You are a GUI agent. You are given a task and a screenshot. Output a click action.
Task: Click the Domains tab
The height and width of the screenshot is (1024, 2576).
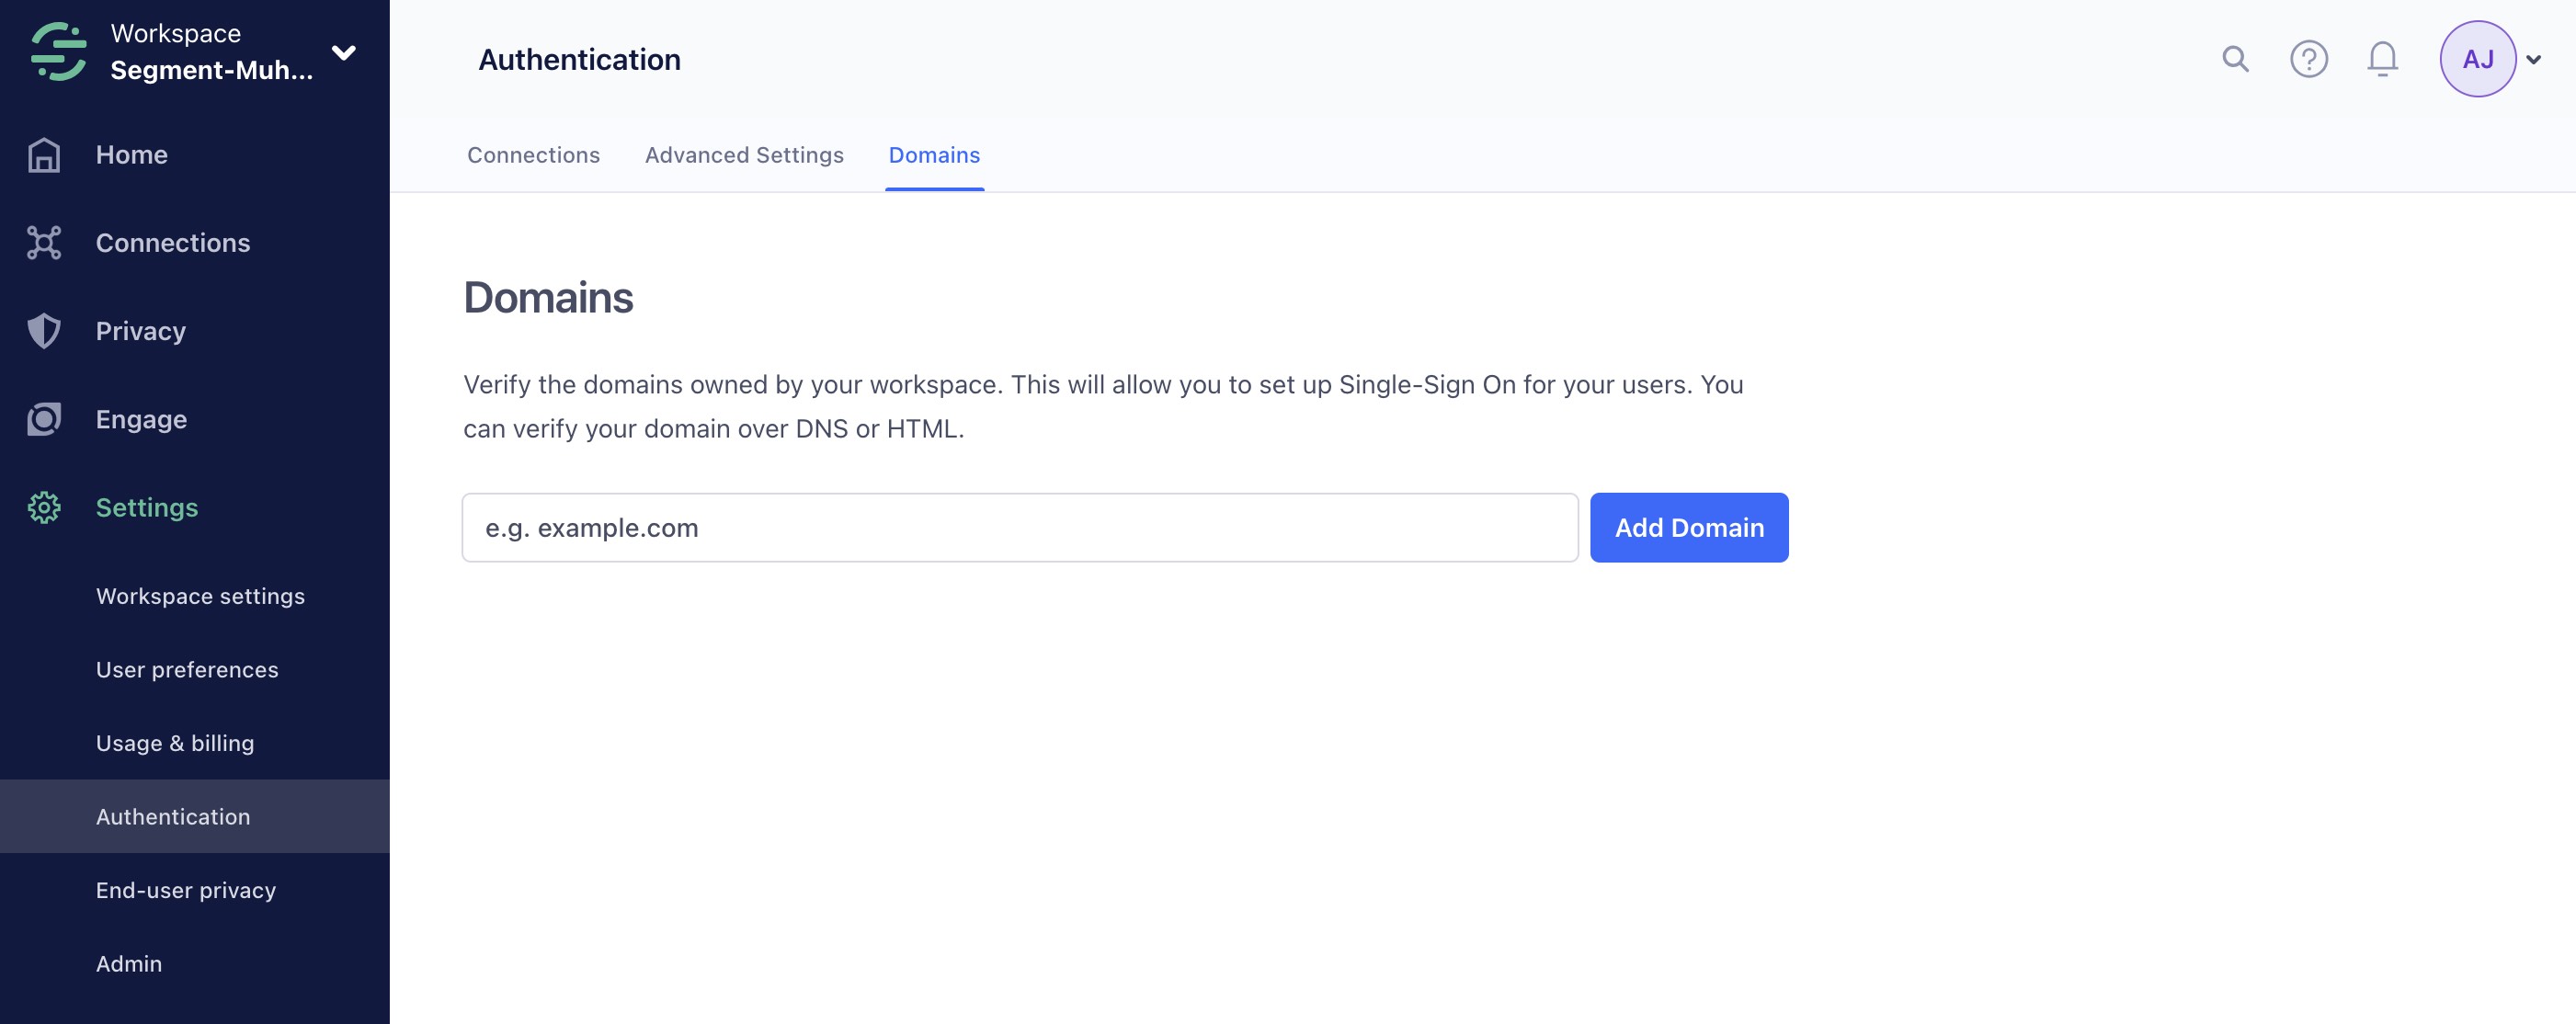click(x=933, y=154)
